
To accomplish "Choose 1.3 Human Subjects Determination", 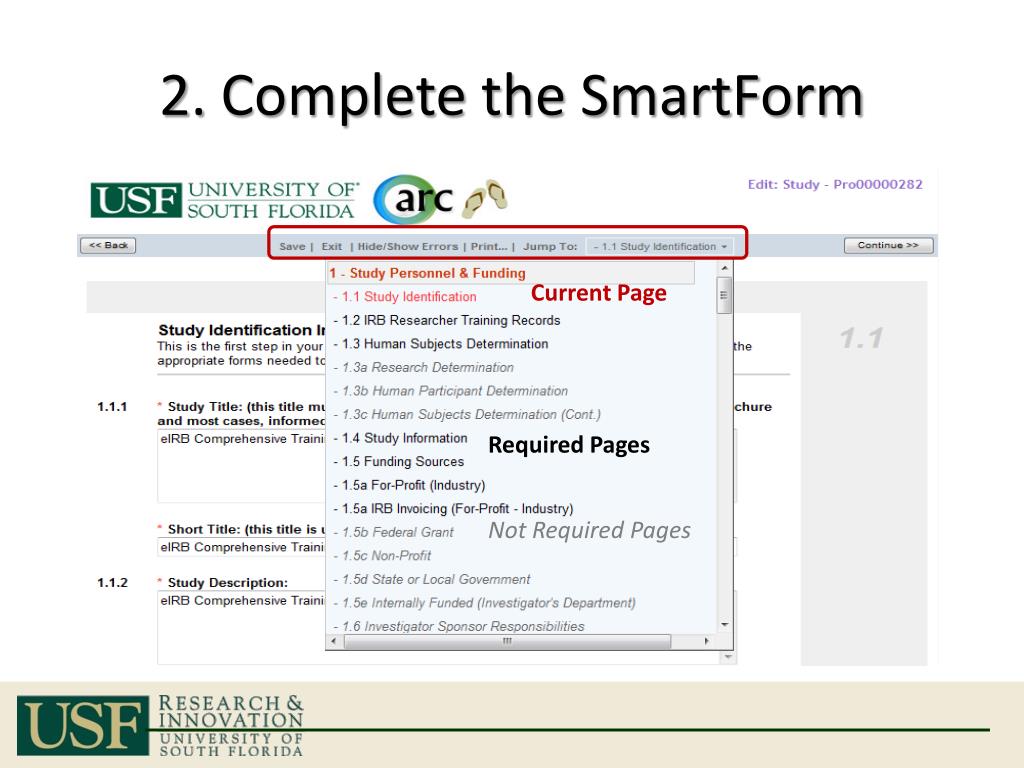I will pyautogui.click(x=440, y=344).
